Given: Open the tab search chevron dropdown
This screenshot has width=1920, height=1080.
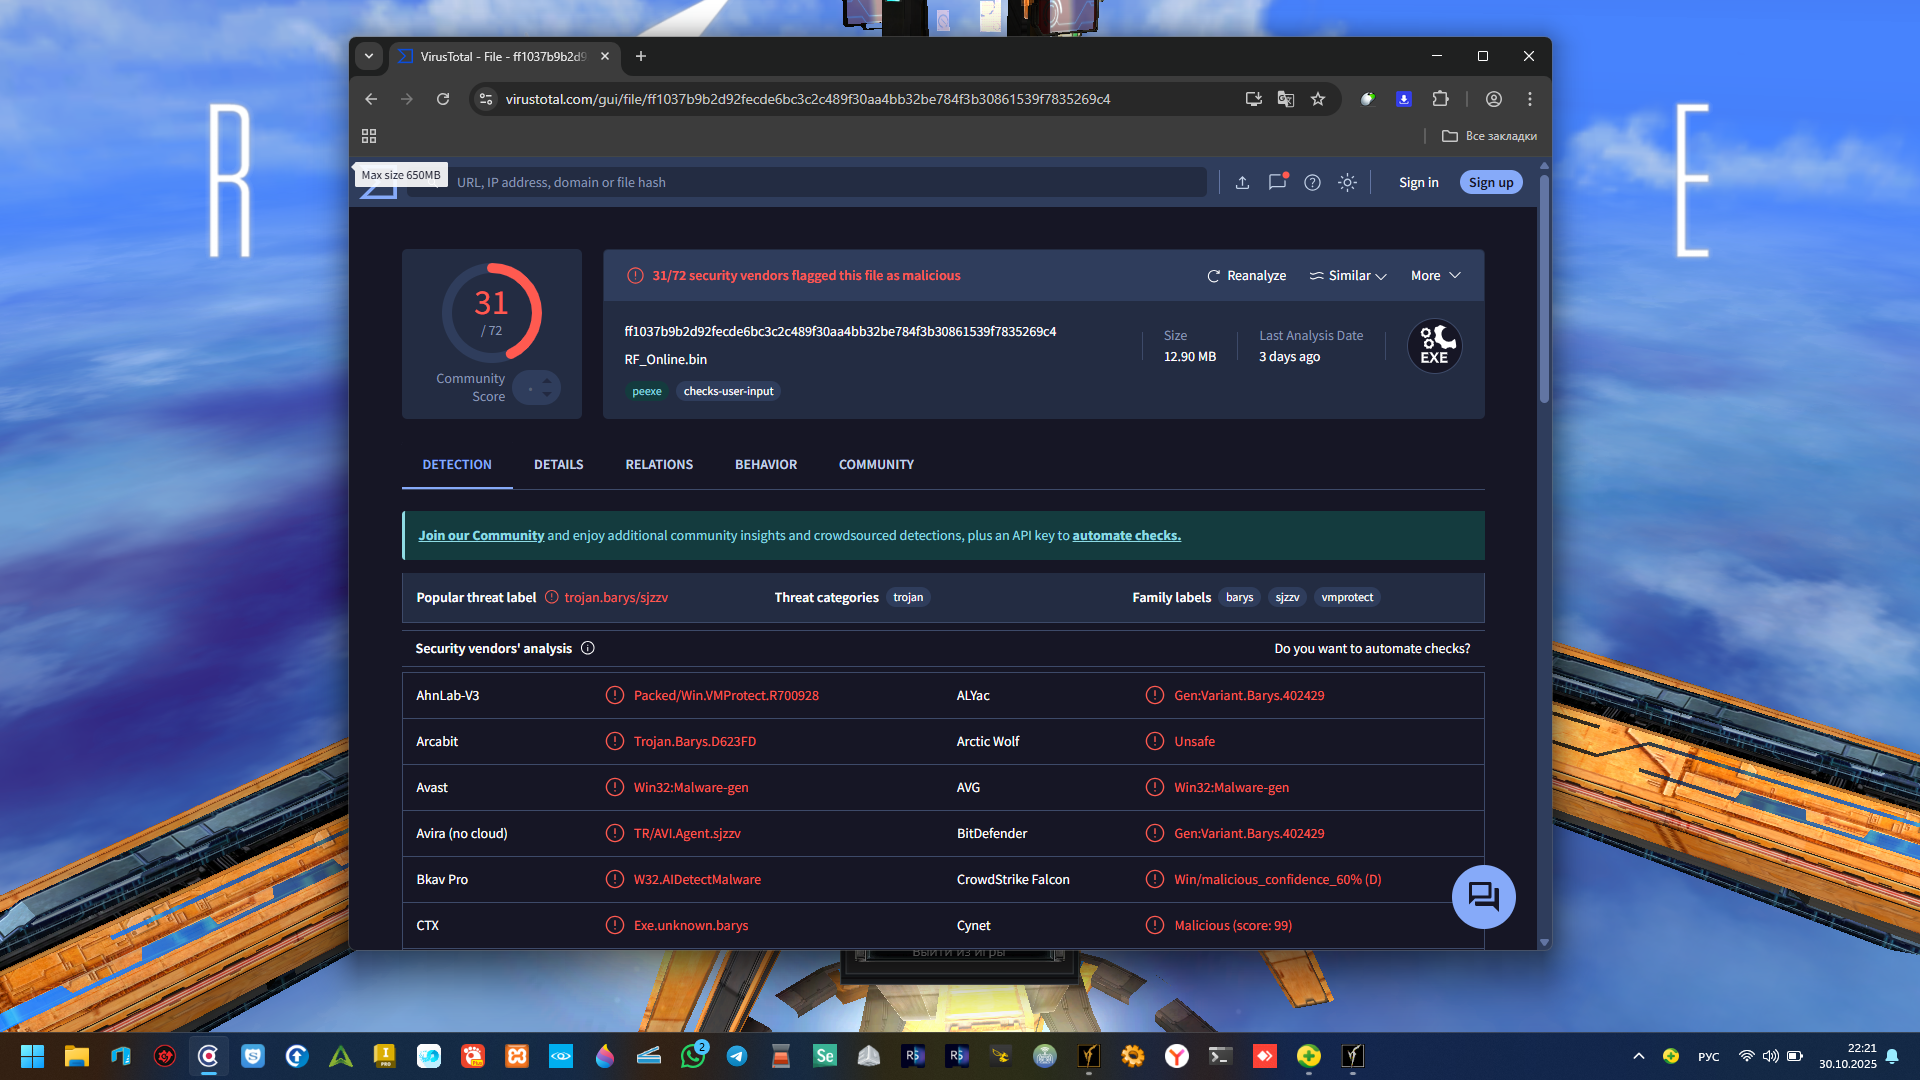Looking at the screenshot, I should pyautogui.click(x=369, y=56).
